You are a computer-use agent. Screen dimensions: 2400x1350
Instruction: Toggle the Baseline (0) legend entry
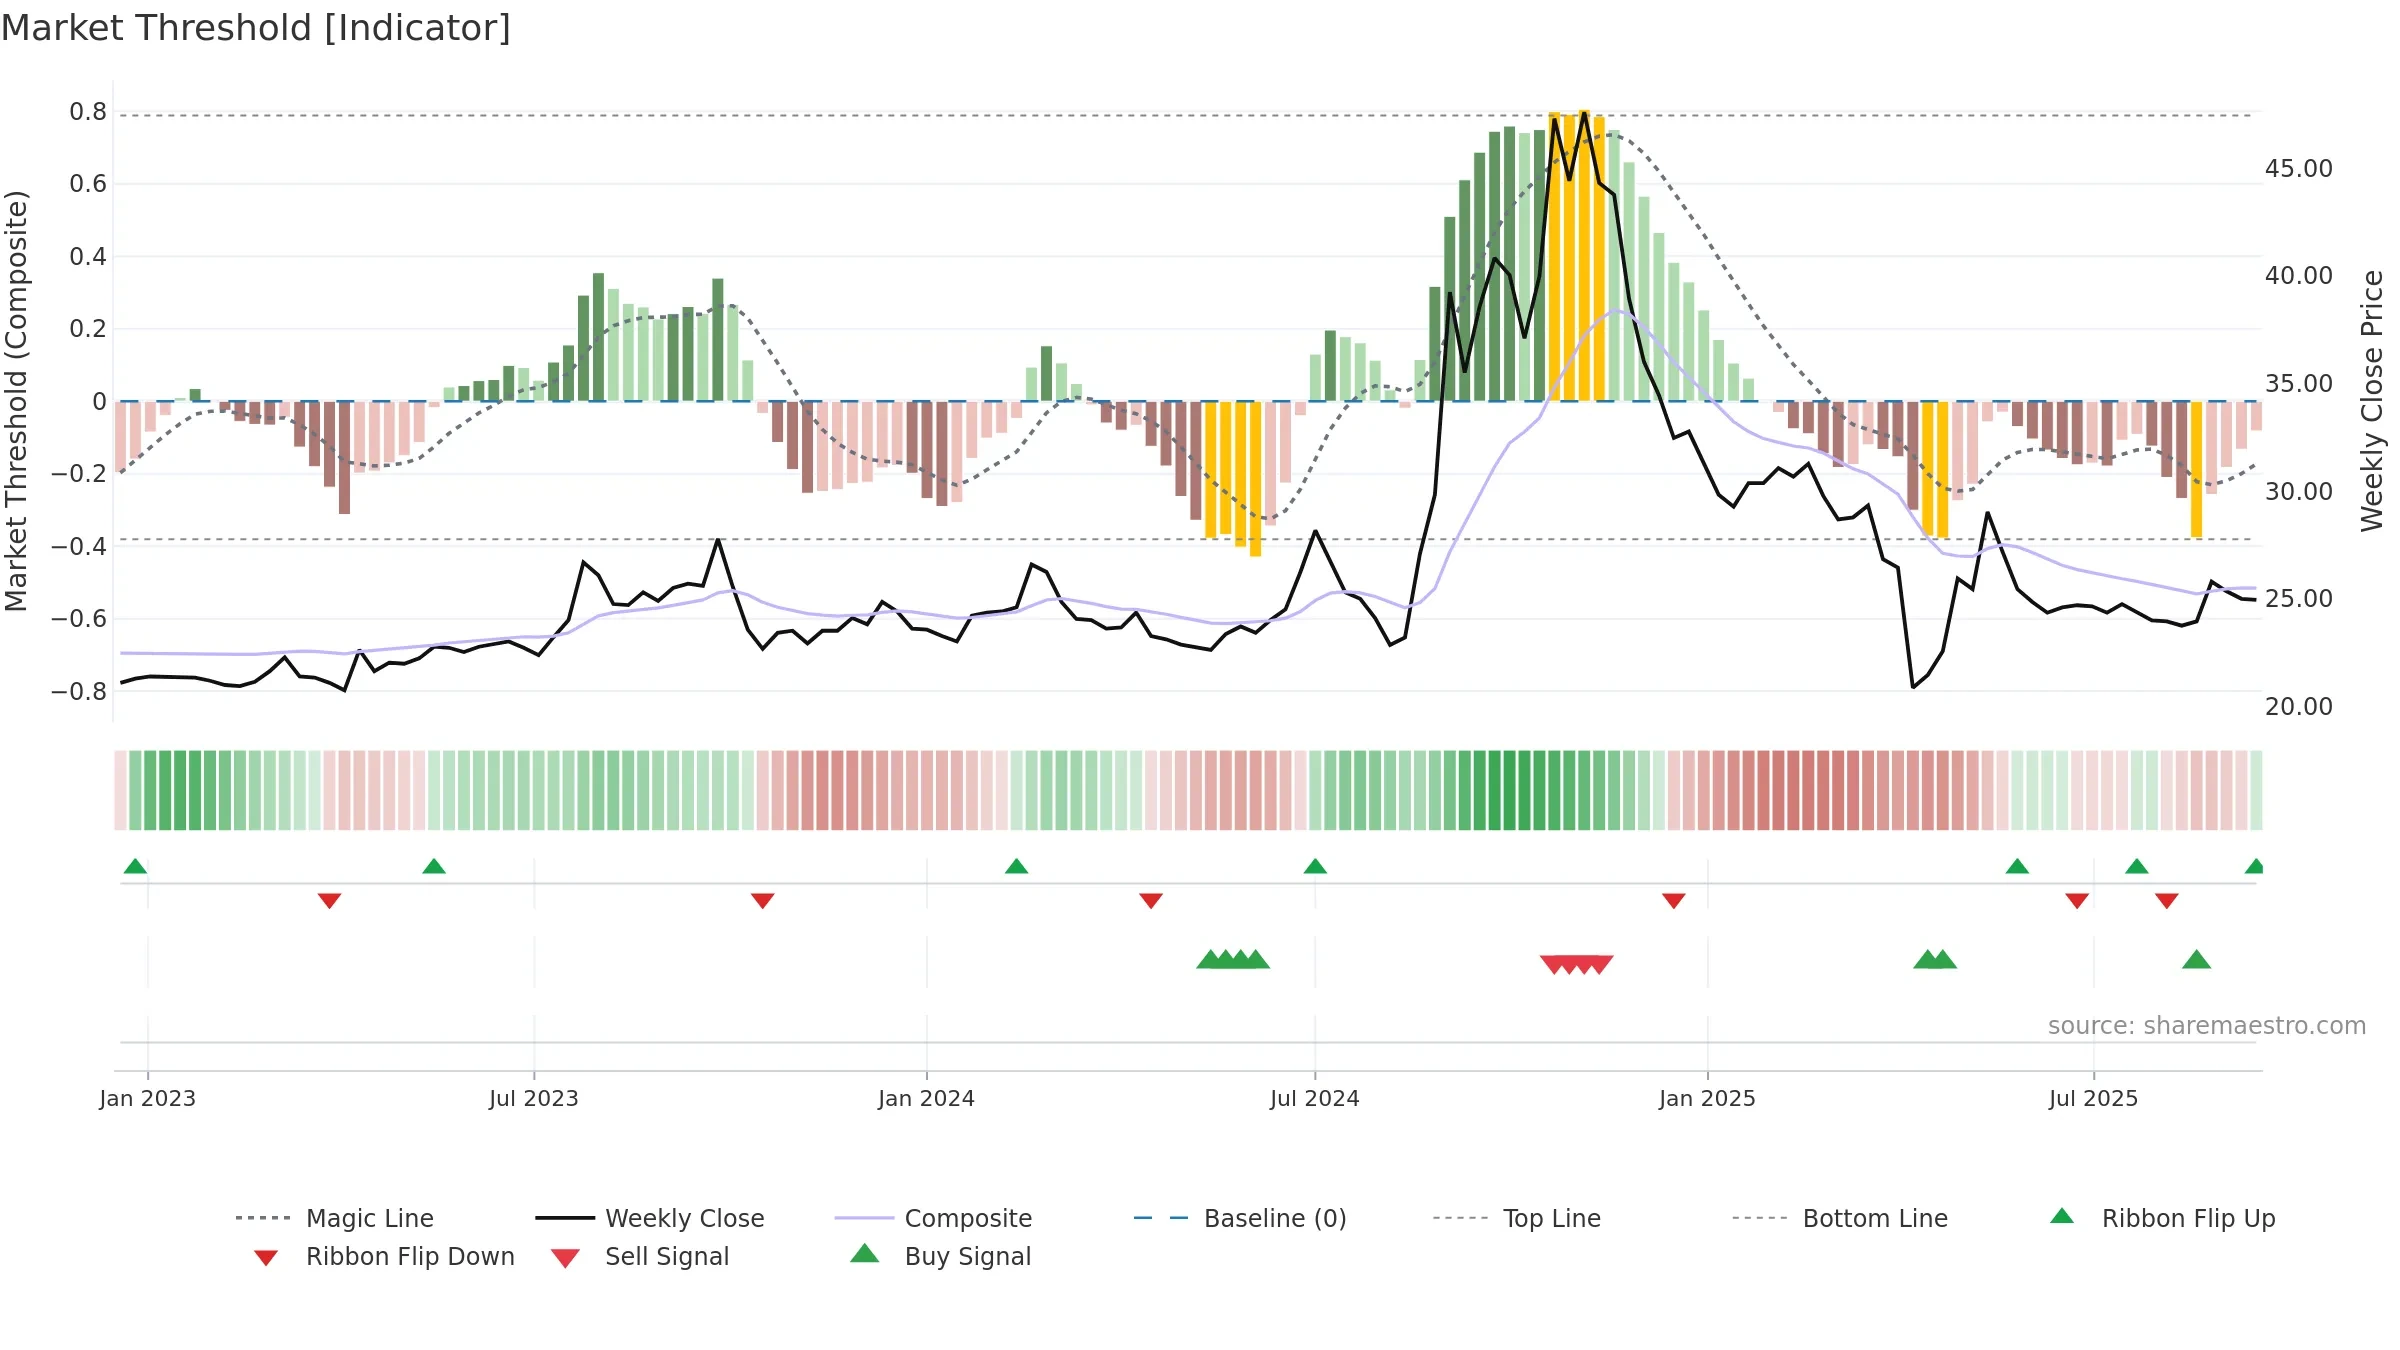(1240, 1218)
